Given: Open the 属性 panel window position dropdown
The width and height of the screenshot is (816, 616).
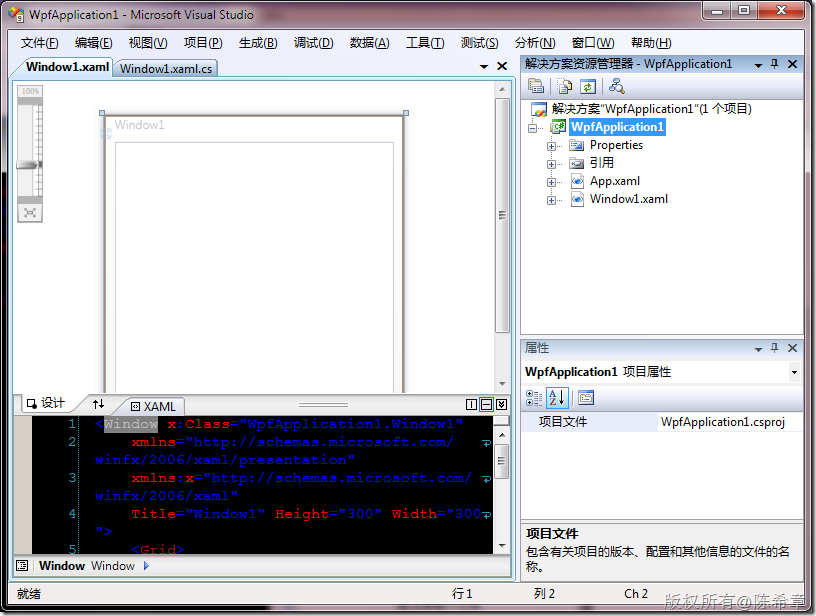Looking at the screenshot, I should pyautogui.click(x=758, y=349).
